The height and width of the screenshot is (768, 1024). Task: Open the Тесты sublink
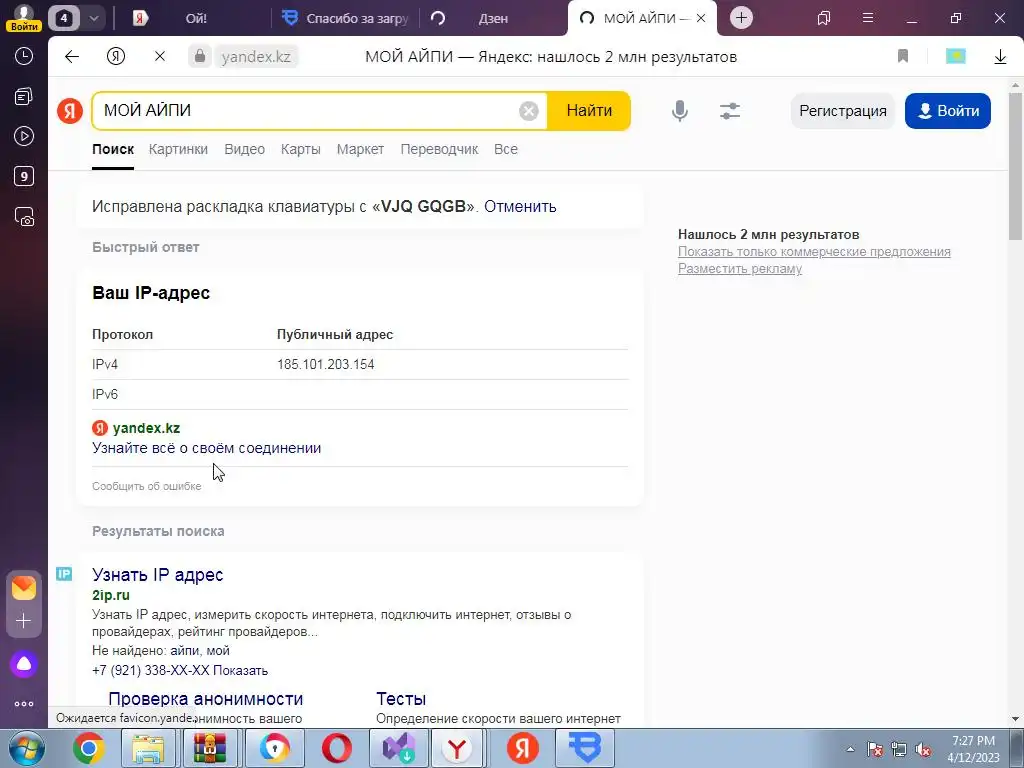(401, 699)
